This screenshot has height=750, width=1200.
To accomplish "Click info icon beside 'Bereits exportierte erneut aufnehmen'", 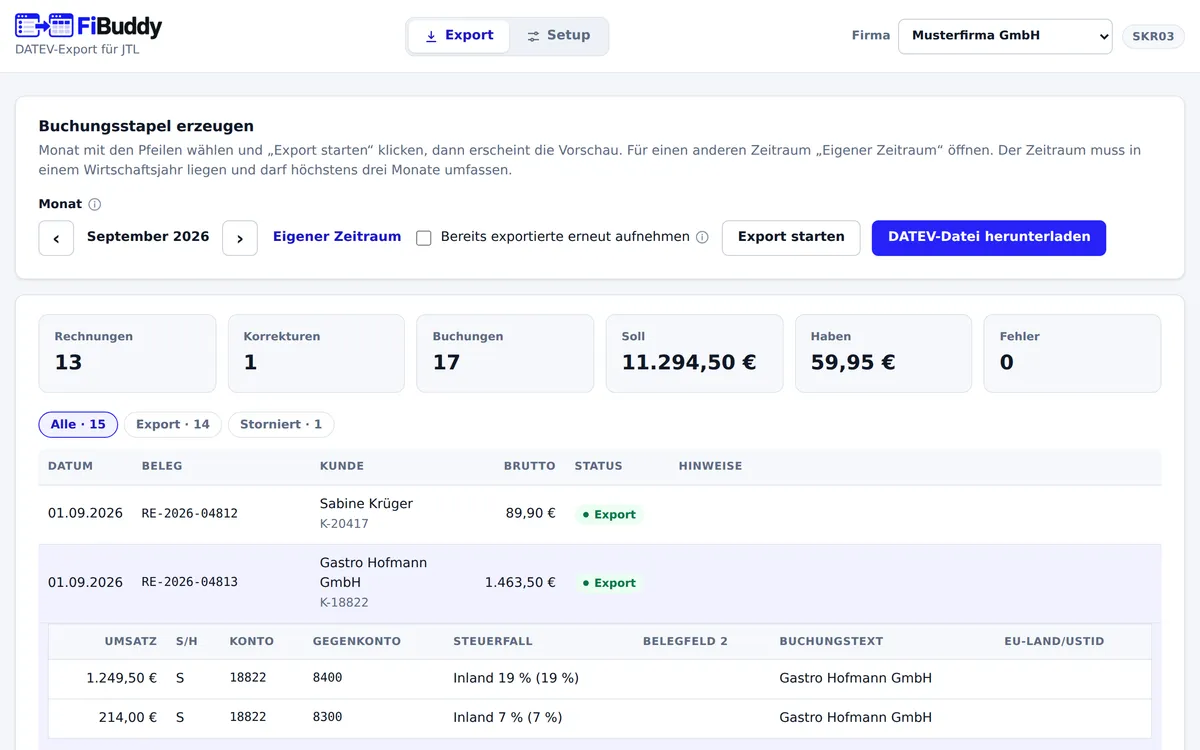I will point(702,238).
